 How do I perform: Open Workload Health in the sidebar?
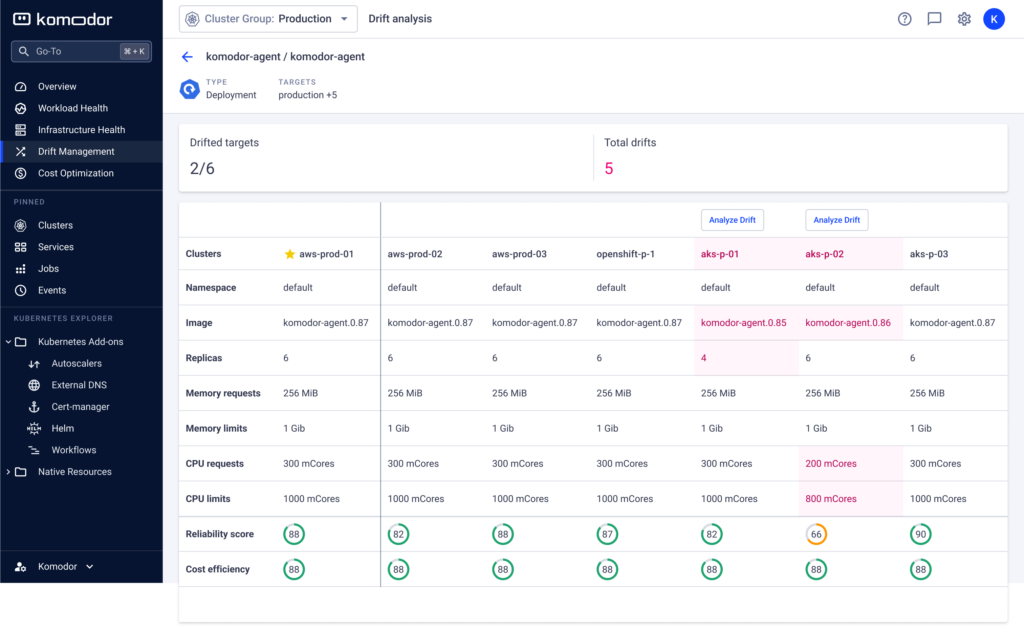pyautogui.click(x=82, y=108)
